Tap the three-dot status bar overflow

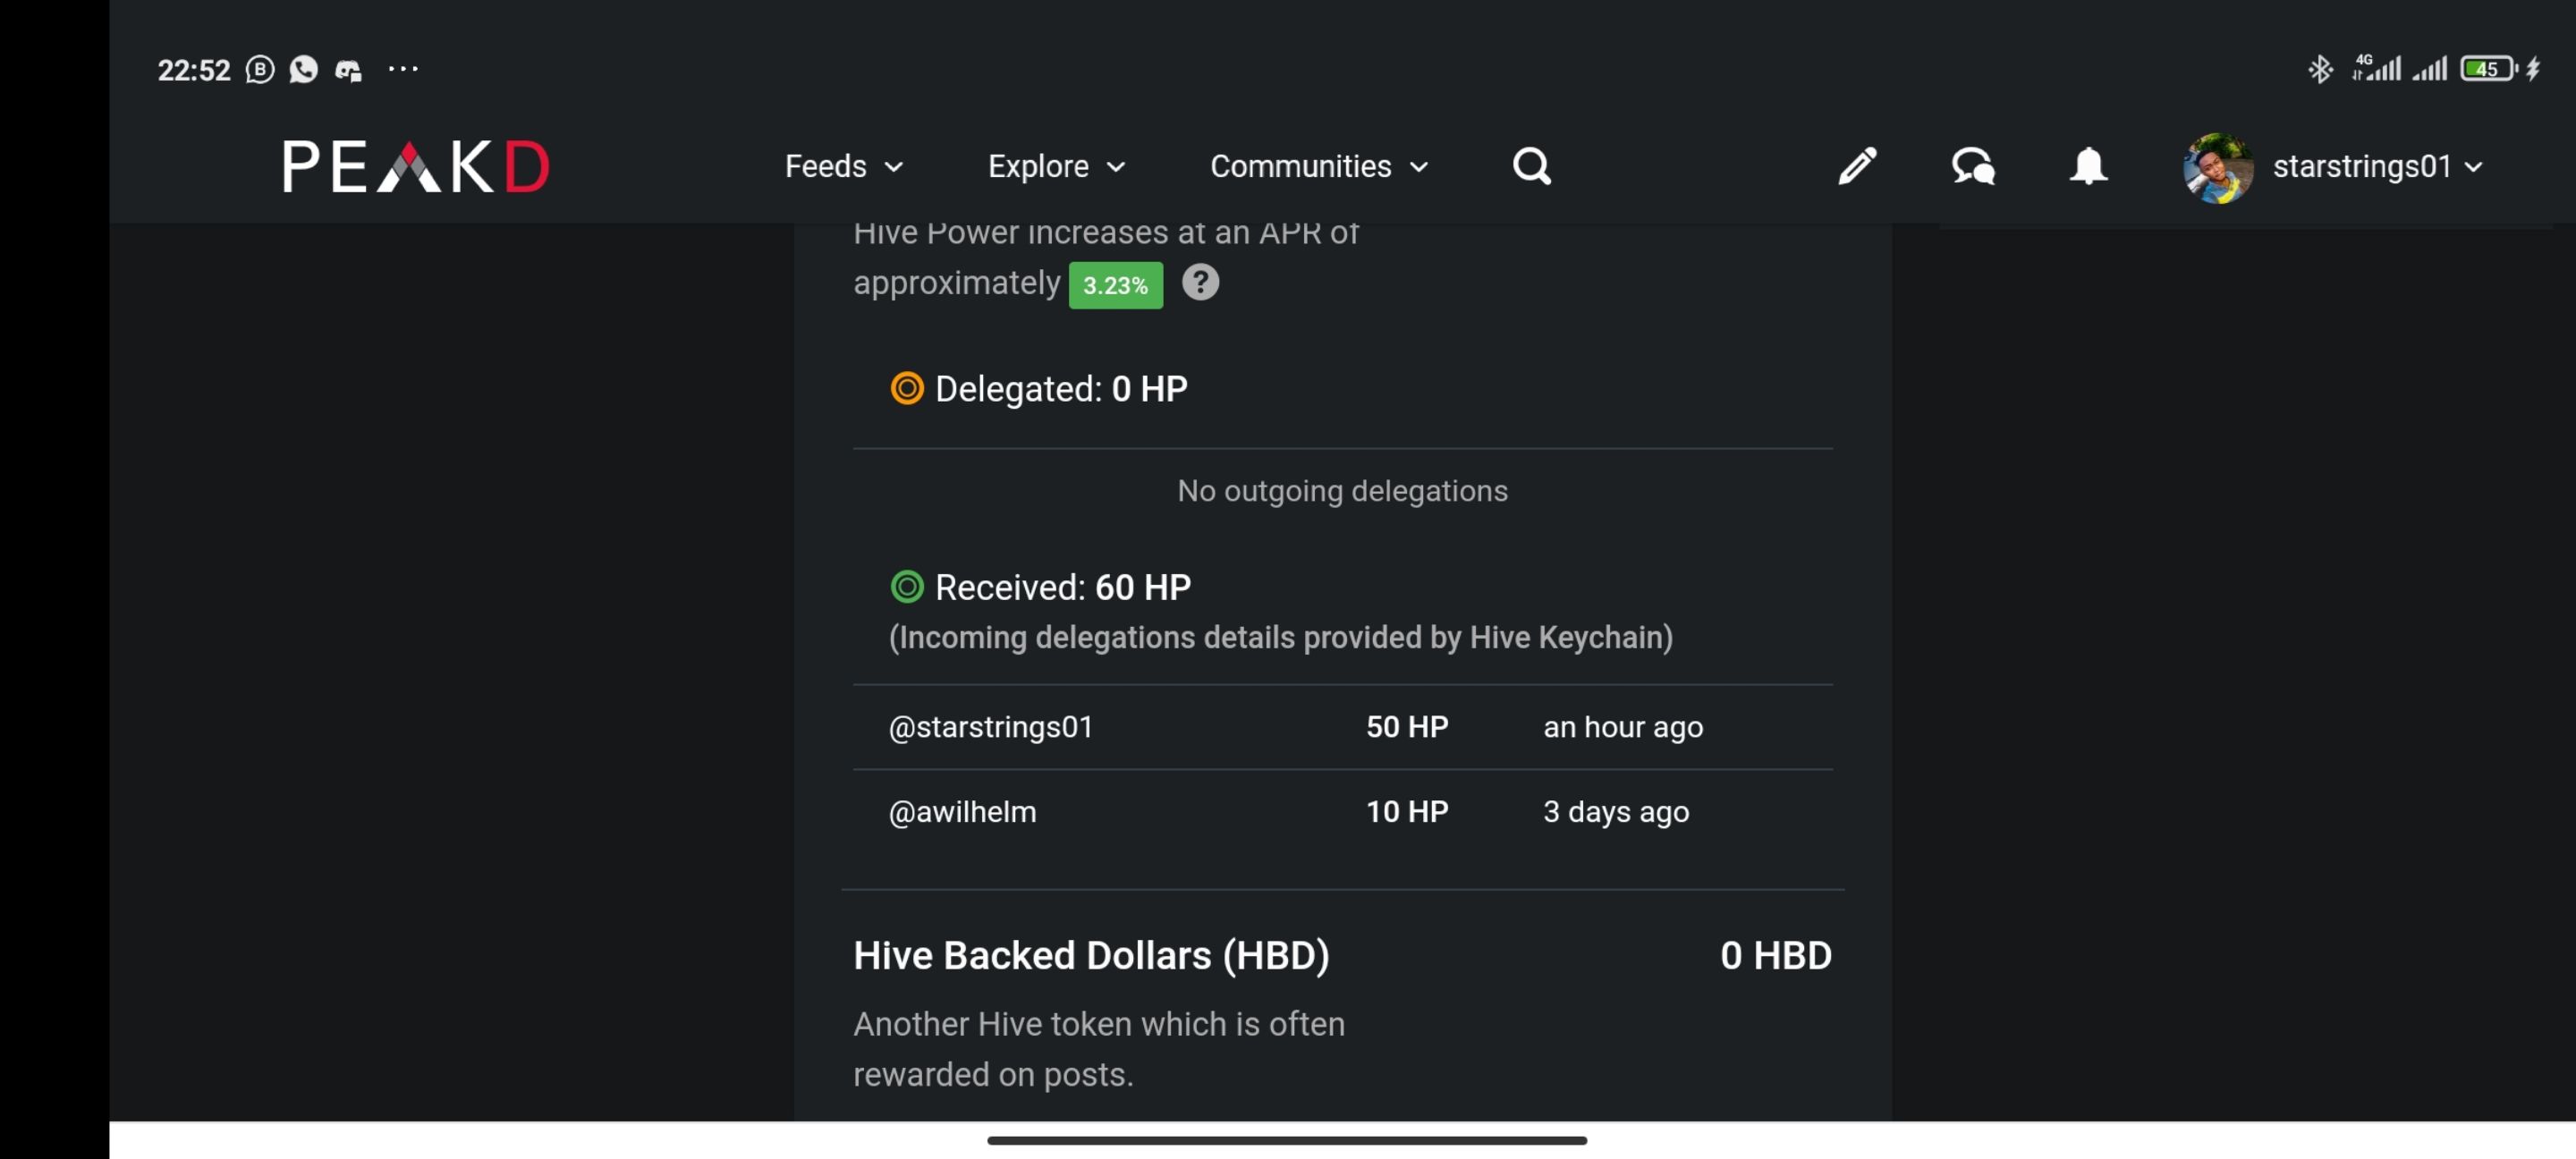403,69
